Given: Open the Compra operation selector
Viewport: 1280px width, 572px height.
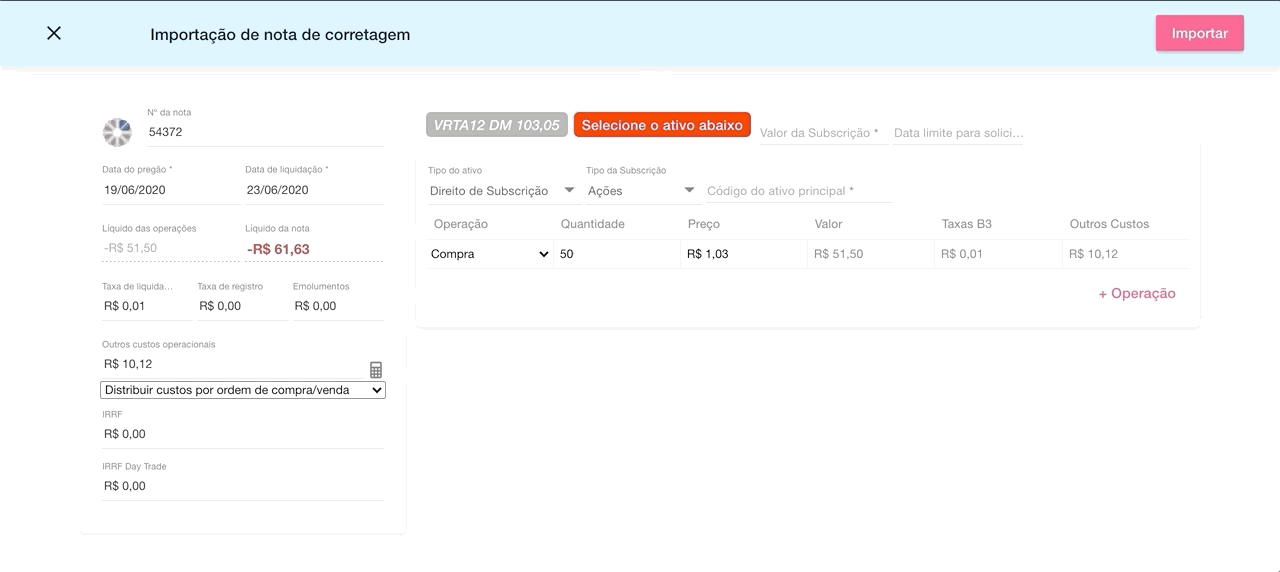Looking at the screenshot, I should [x=490, y=254].
